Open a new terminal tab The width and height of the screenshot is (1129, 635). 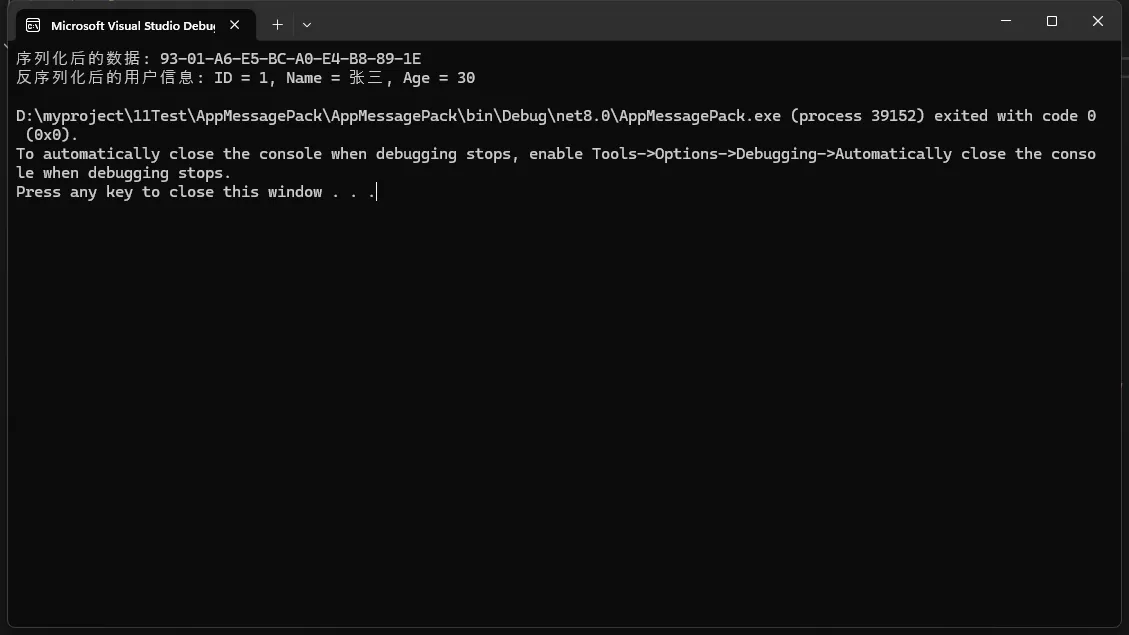click(277, 24)
